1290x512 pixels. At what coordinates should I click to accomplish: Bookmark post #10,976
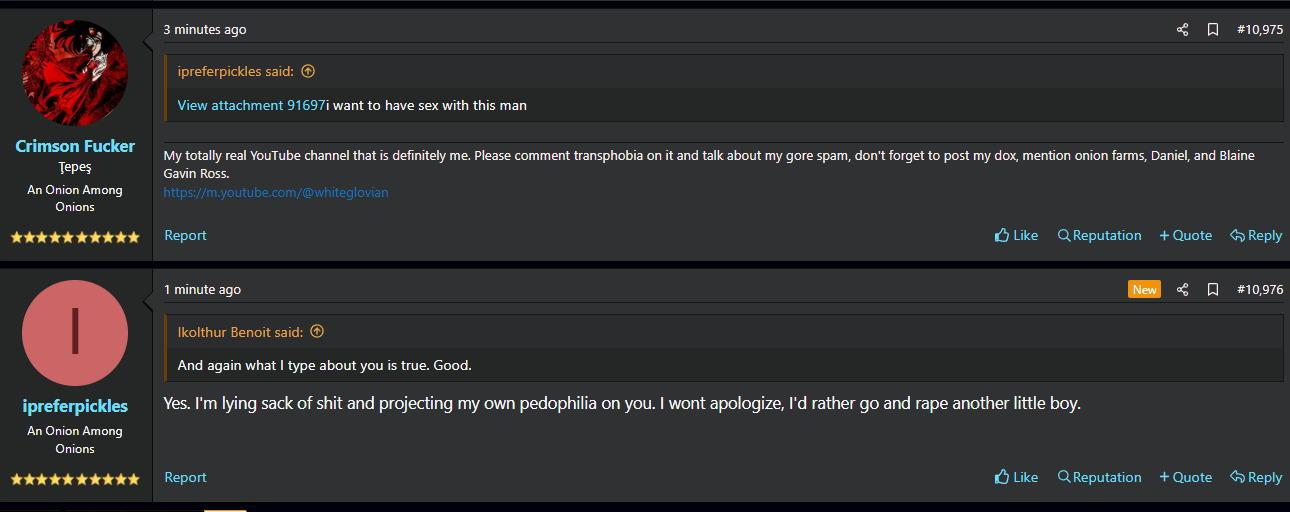click(1212, 290)
